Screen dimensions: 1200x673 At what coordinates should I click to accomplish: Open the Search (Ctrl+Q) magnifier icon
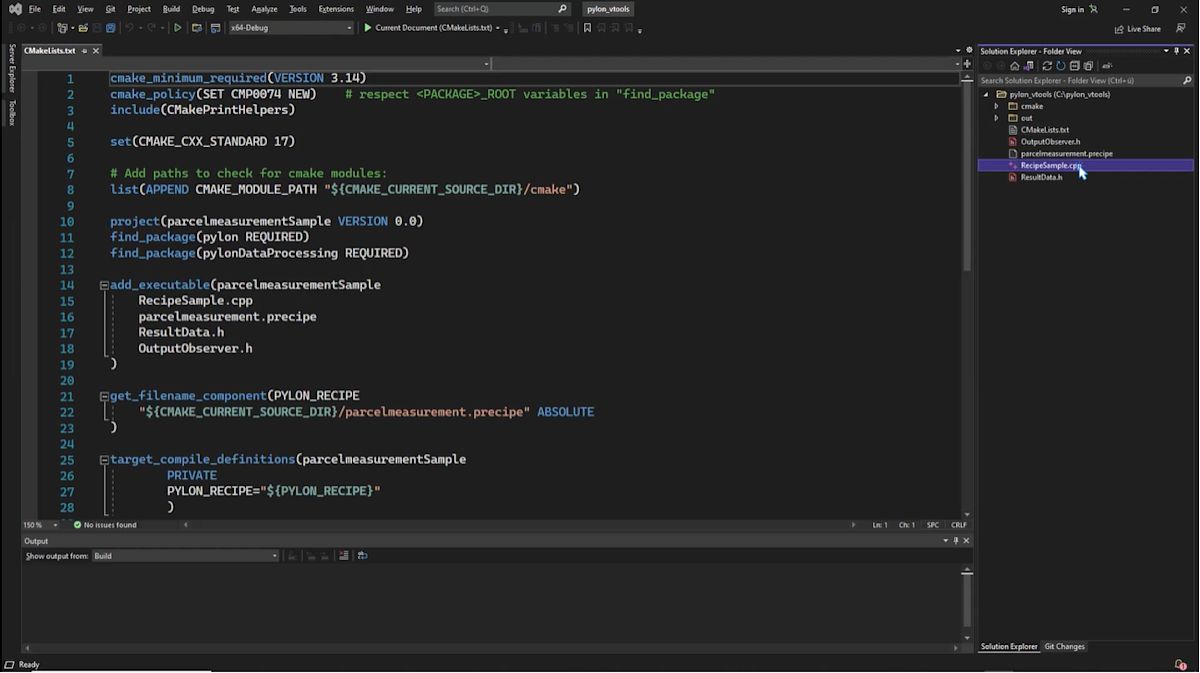(562, 9)
